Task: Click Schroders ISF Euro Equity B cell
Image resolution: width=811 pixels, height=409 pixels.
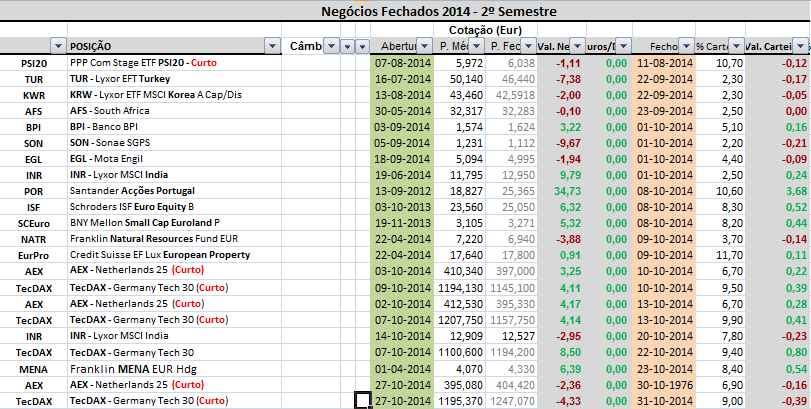Action: click(x=174, y=207)
